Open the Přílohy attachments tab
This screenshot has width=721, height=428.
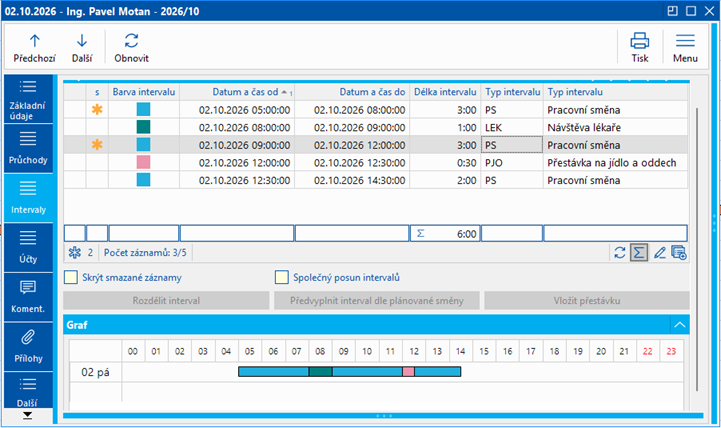28,347
